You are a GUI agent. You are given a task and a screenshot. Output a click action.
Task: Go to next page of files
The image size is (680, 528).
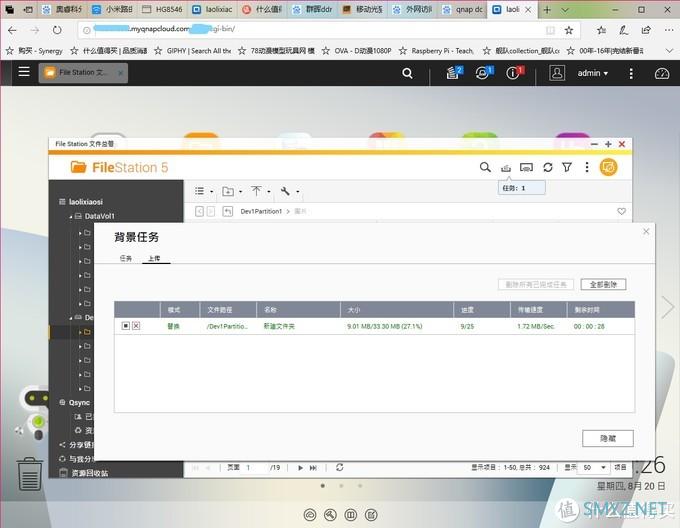[x=300, y=468]
